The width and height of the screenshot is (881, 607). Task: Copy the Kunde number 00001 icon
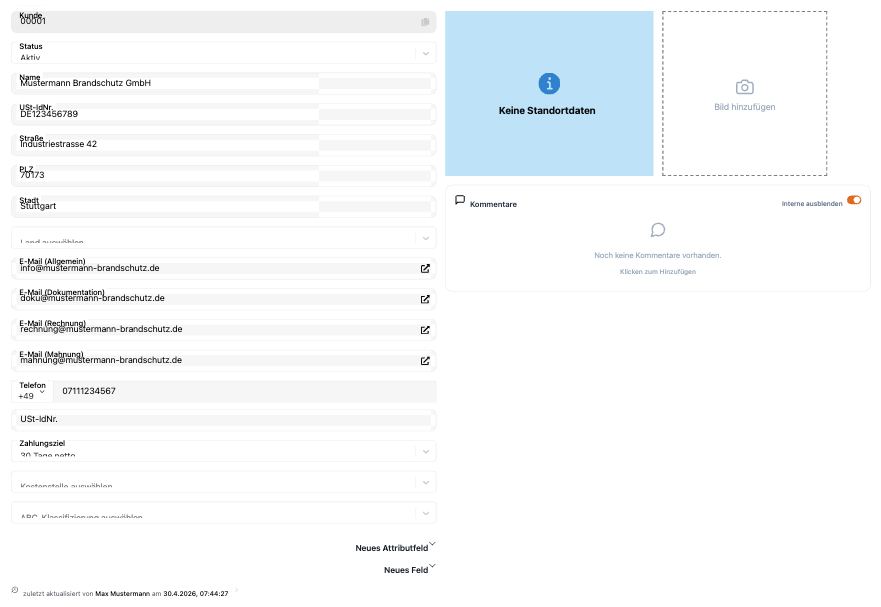[x=425, y=22]
